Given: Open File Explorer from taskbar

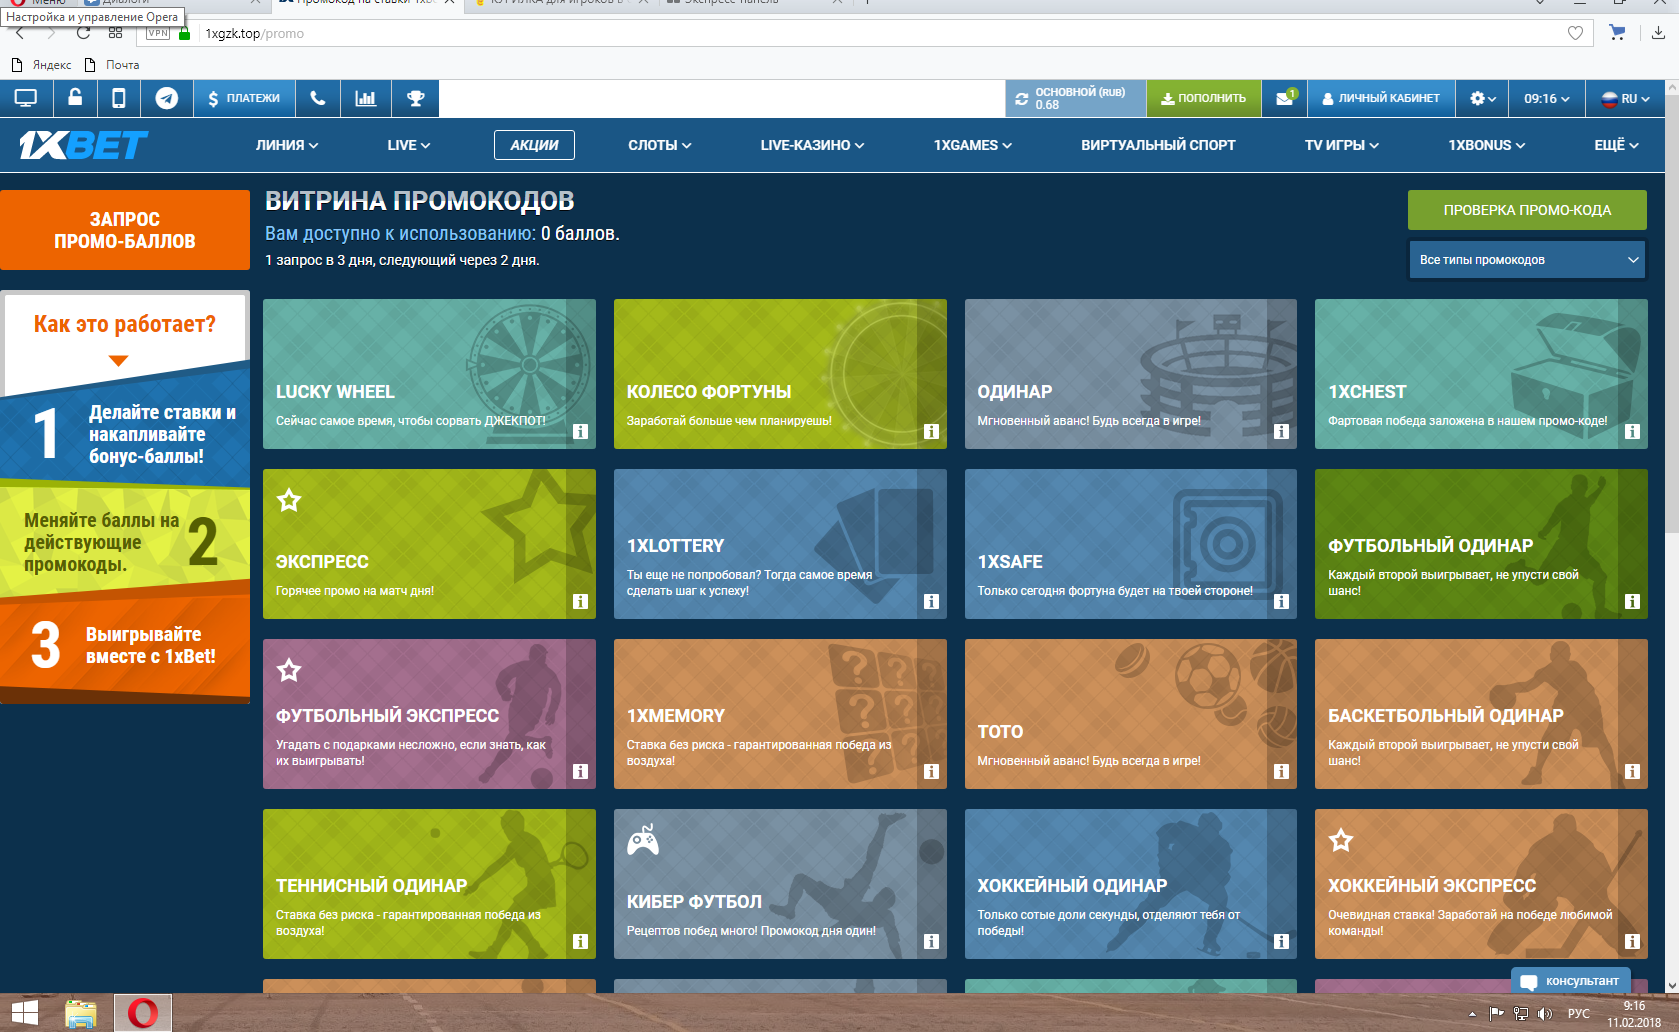Looking at the screenshot, I should tap(80, 1013).
